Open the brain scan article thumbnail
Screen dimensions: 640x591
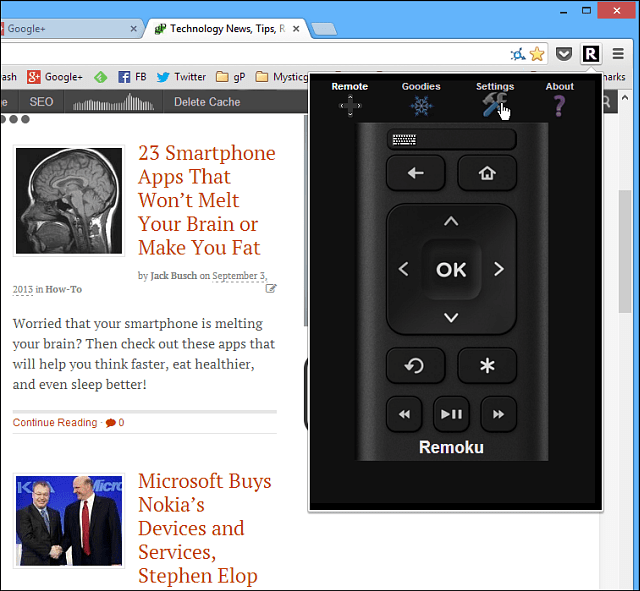click(x=69, y=200)
